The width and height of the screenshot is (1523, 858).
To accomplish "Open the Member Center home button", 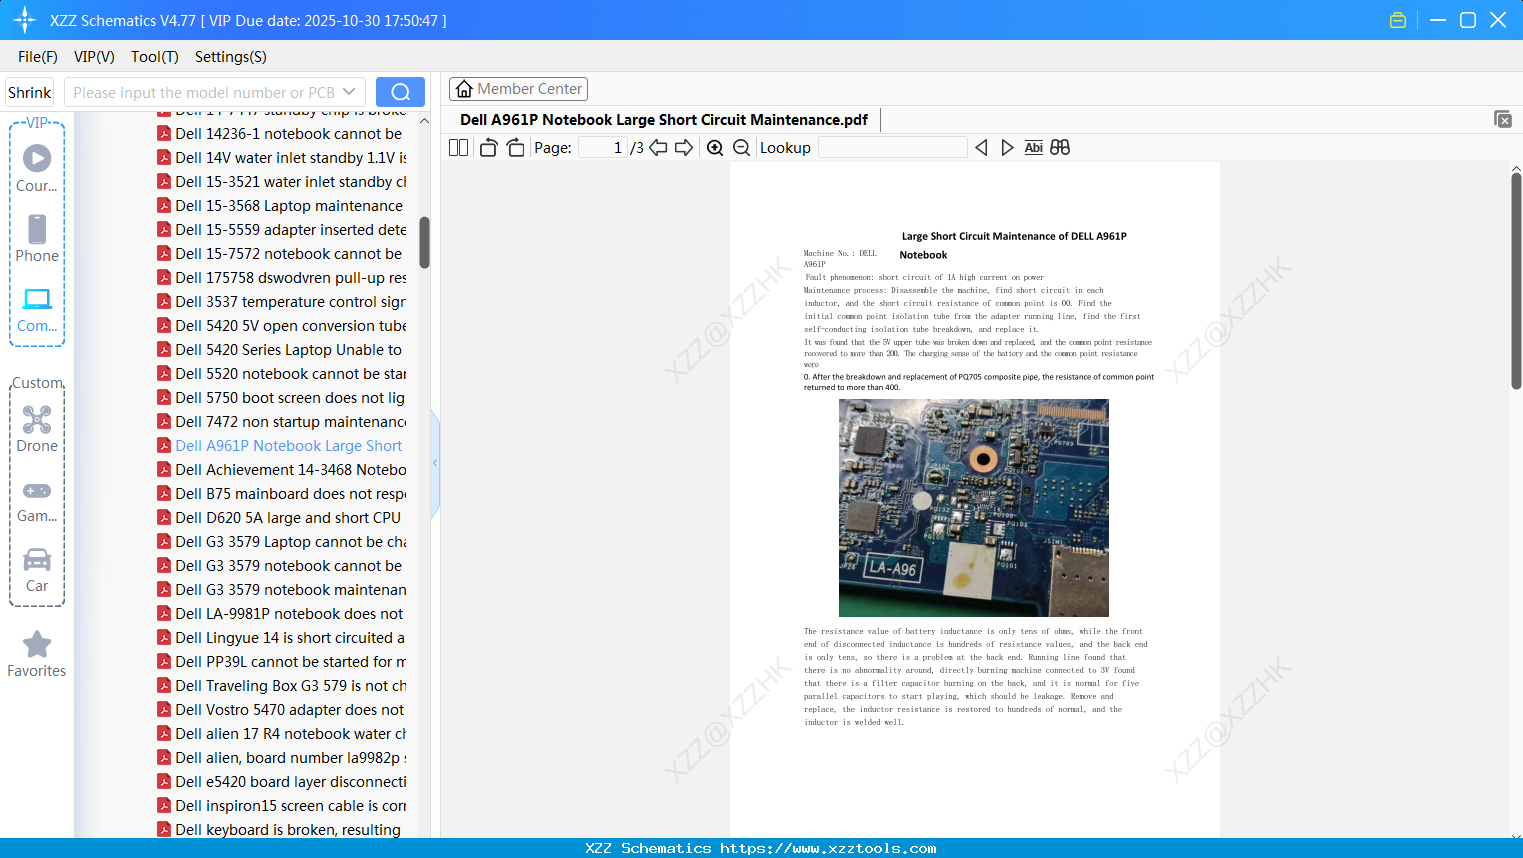I will 518,89.
